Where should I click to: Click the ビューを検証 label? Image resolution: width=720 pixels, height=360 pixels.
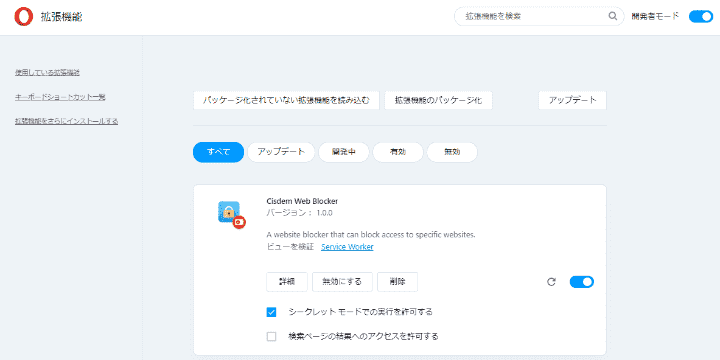point(290,247)
